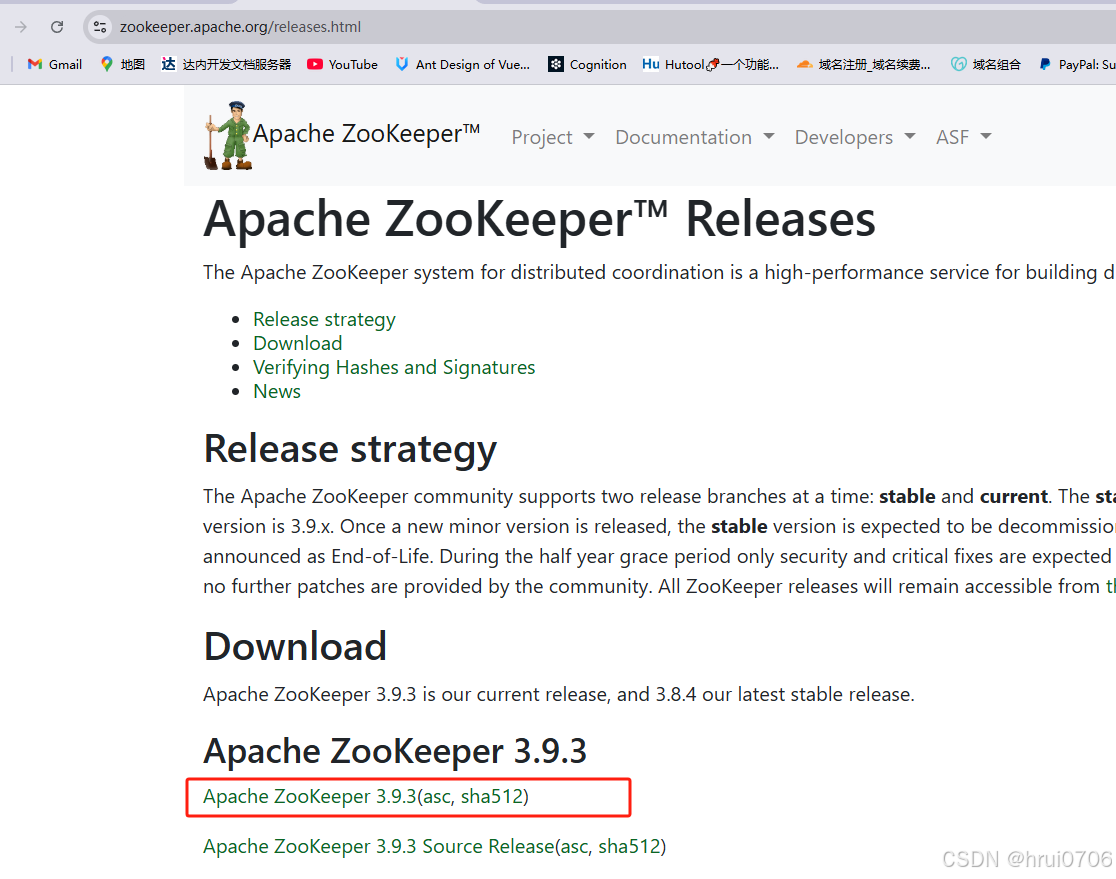Click the browser forward arrow
The width and height of the screenshot is (1116, 879).
pyautogui.click(x=21, y=27)
